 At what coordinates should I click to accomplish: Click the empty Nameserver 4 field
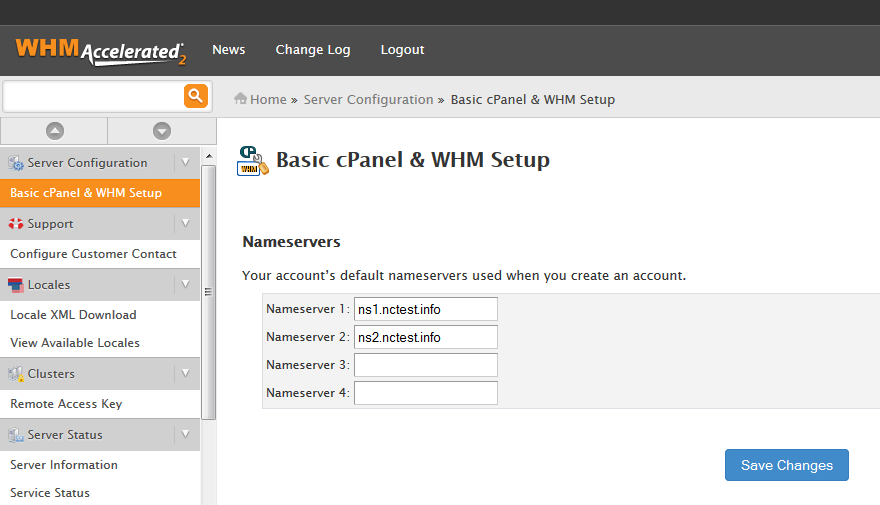(x=425, y=393)
